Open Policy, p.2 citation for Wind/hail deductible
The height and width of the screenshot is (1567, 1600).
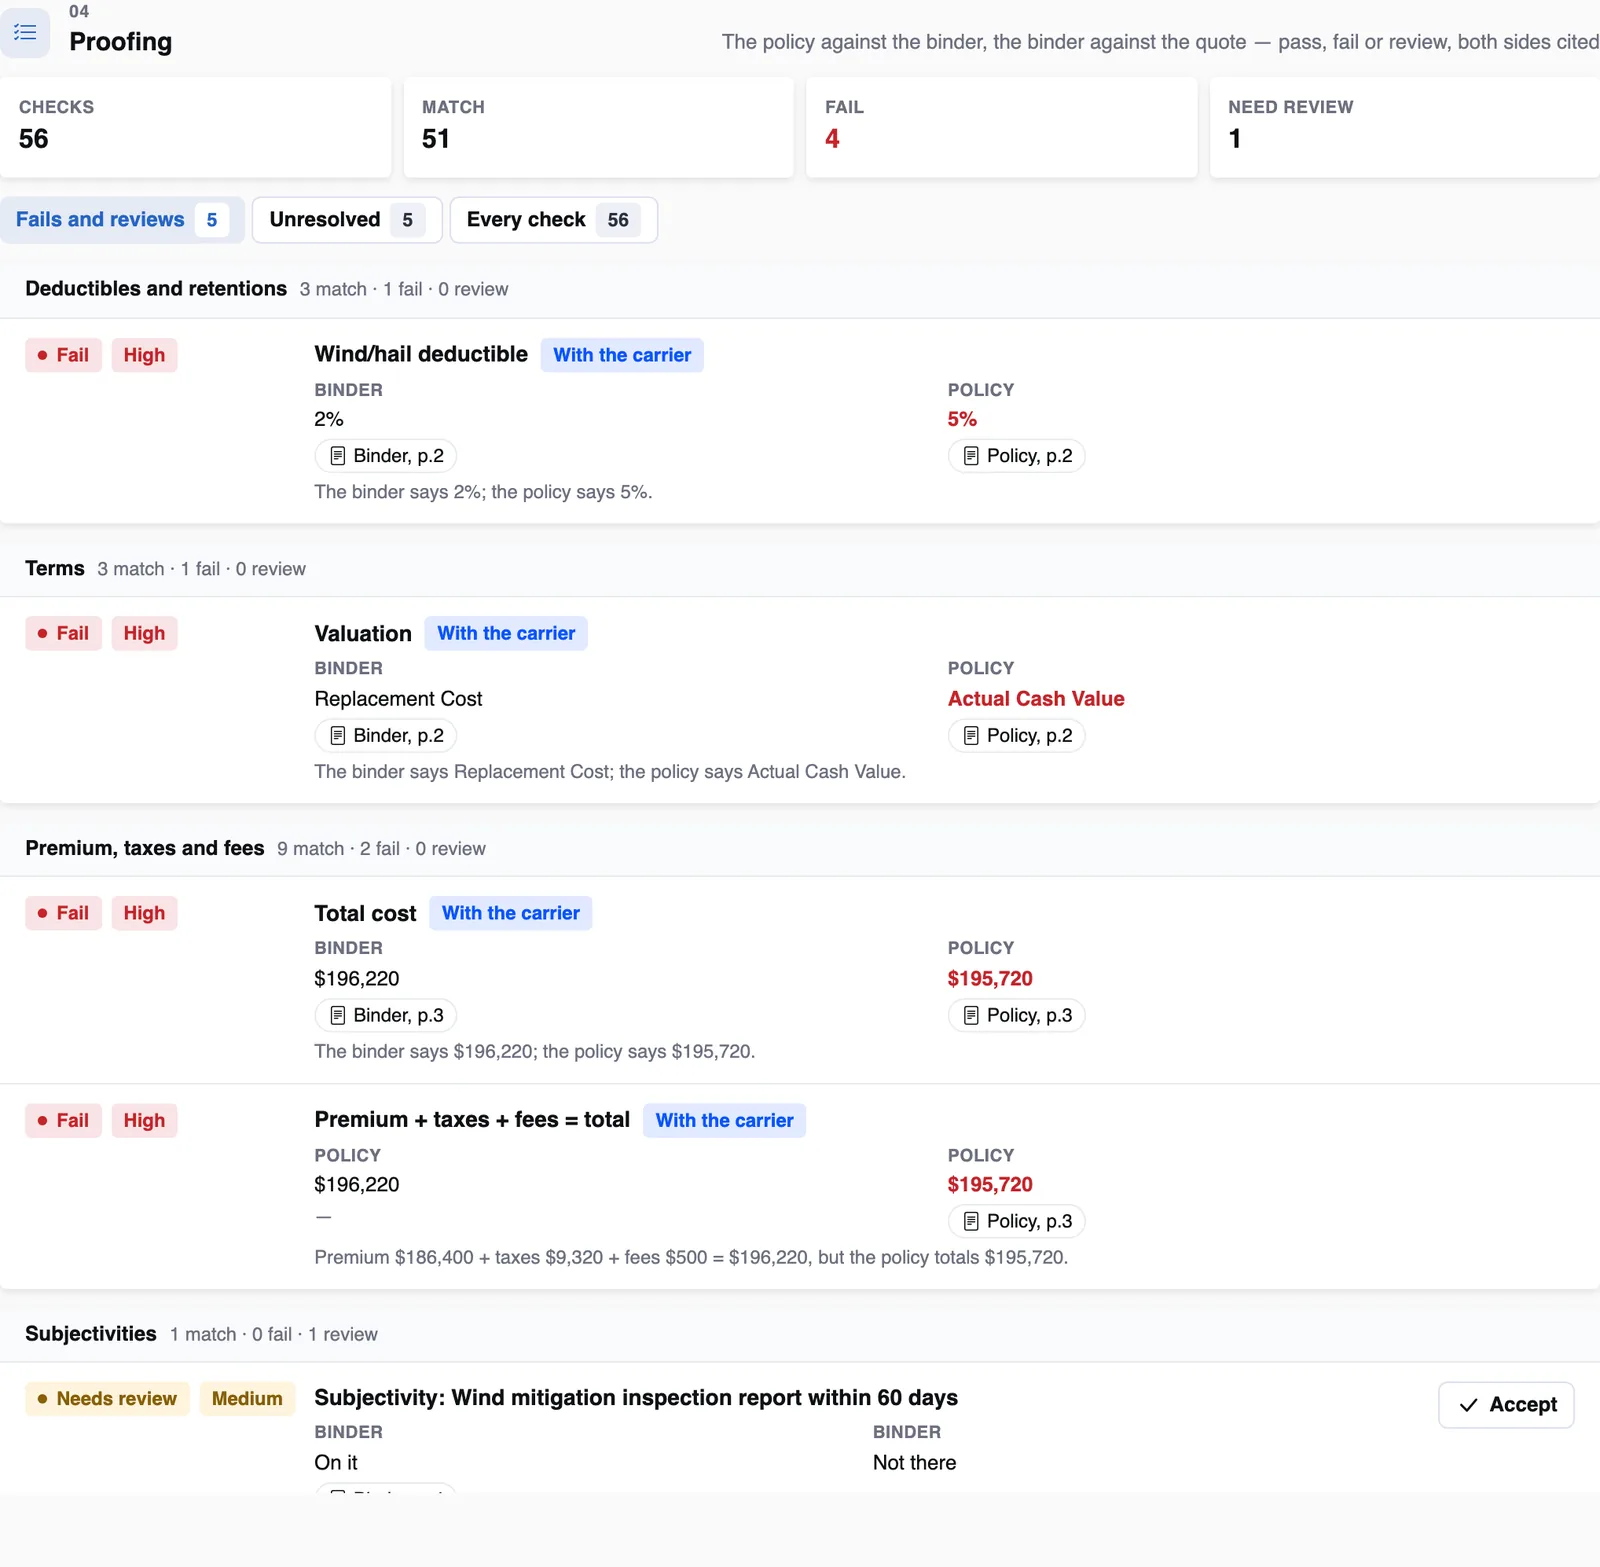pos(1017,456)
